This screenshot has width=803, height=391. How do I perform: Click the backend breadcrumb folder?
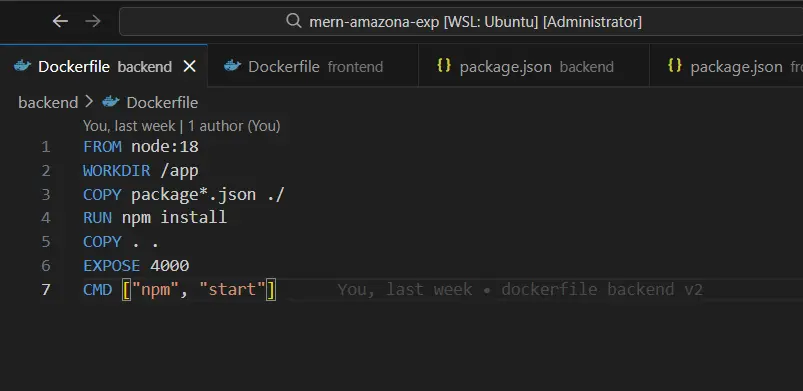tap(48, 102)
